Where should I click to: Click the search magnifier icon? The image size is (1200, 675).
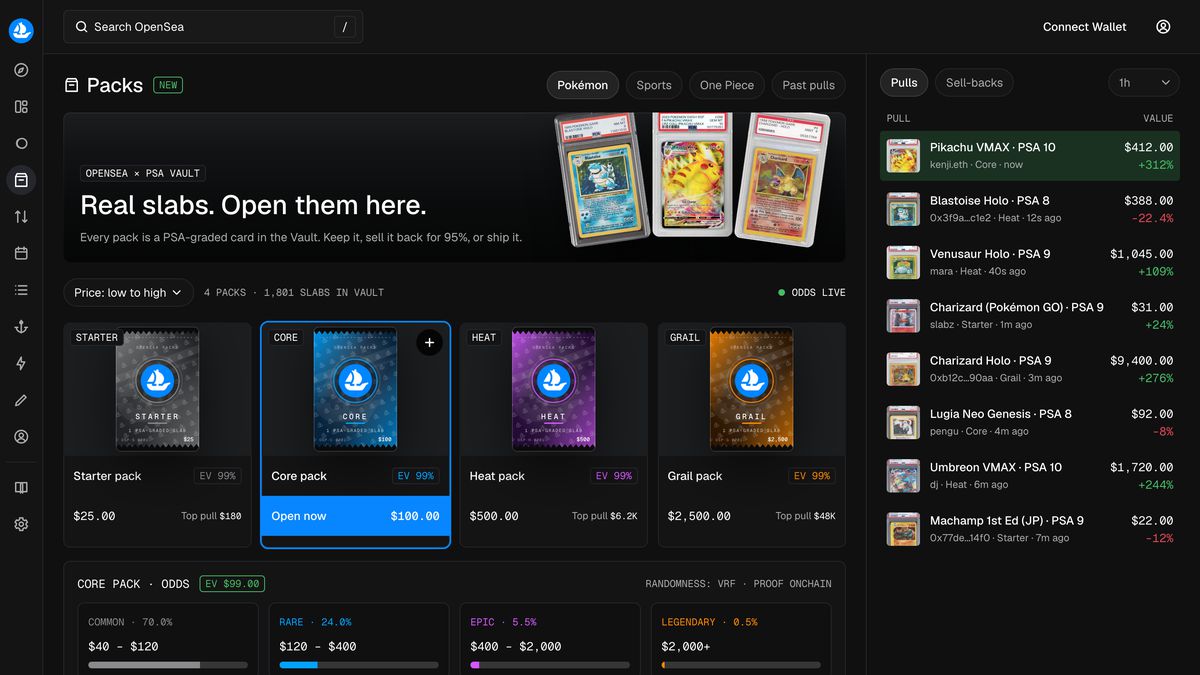[x=81, y=27]
